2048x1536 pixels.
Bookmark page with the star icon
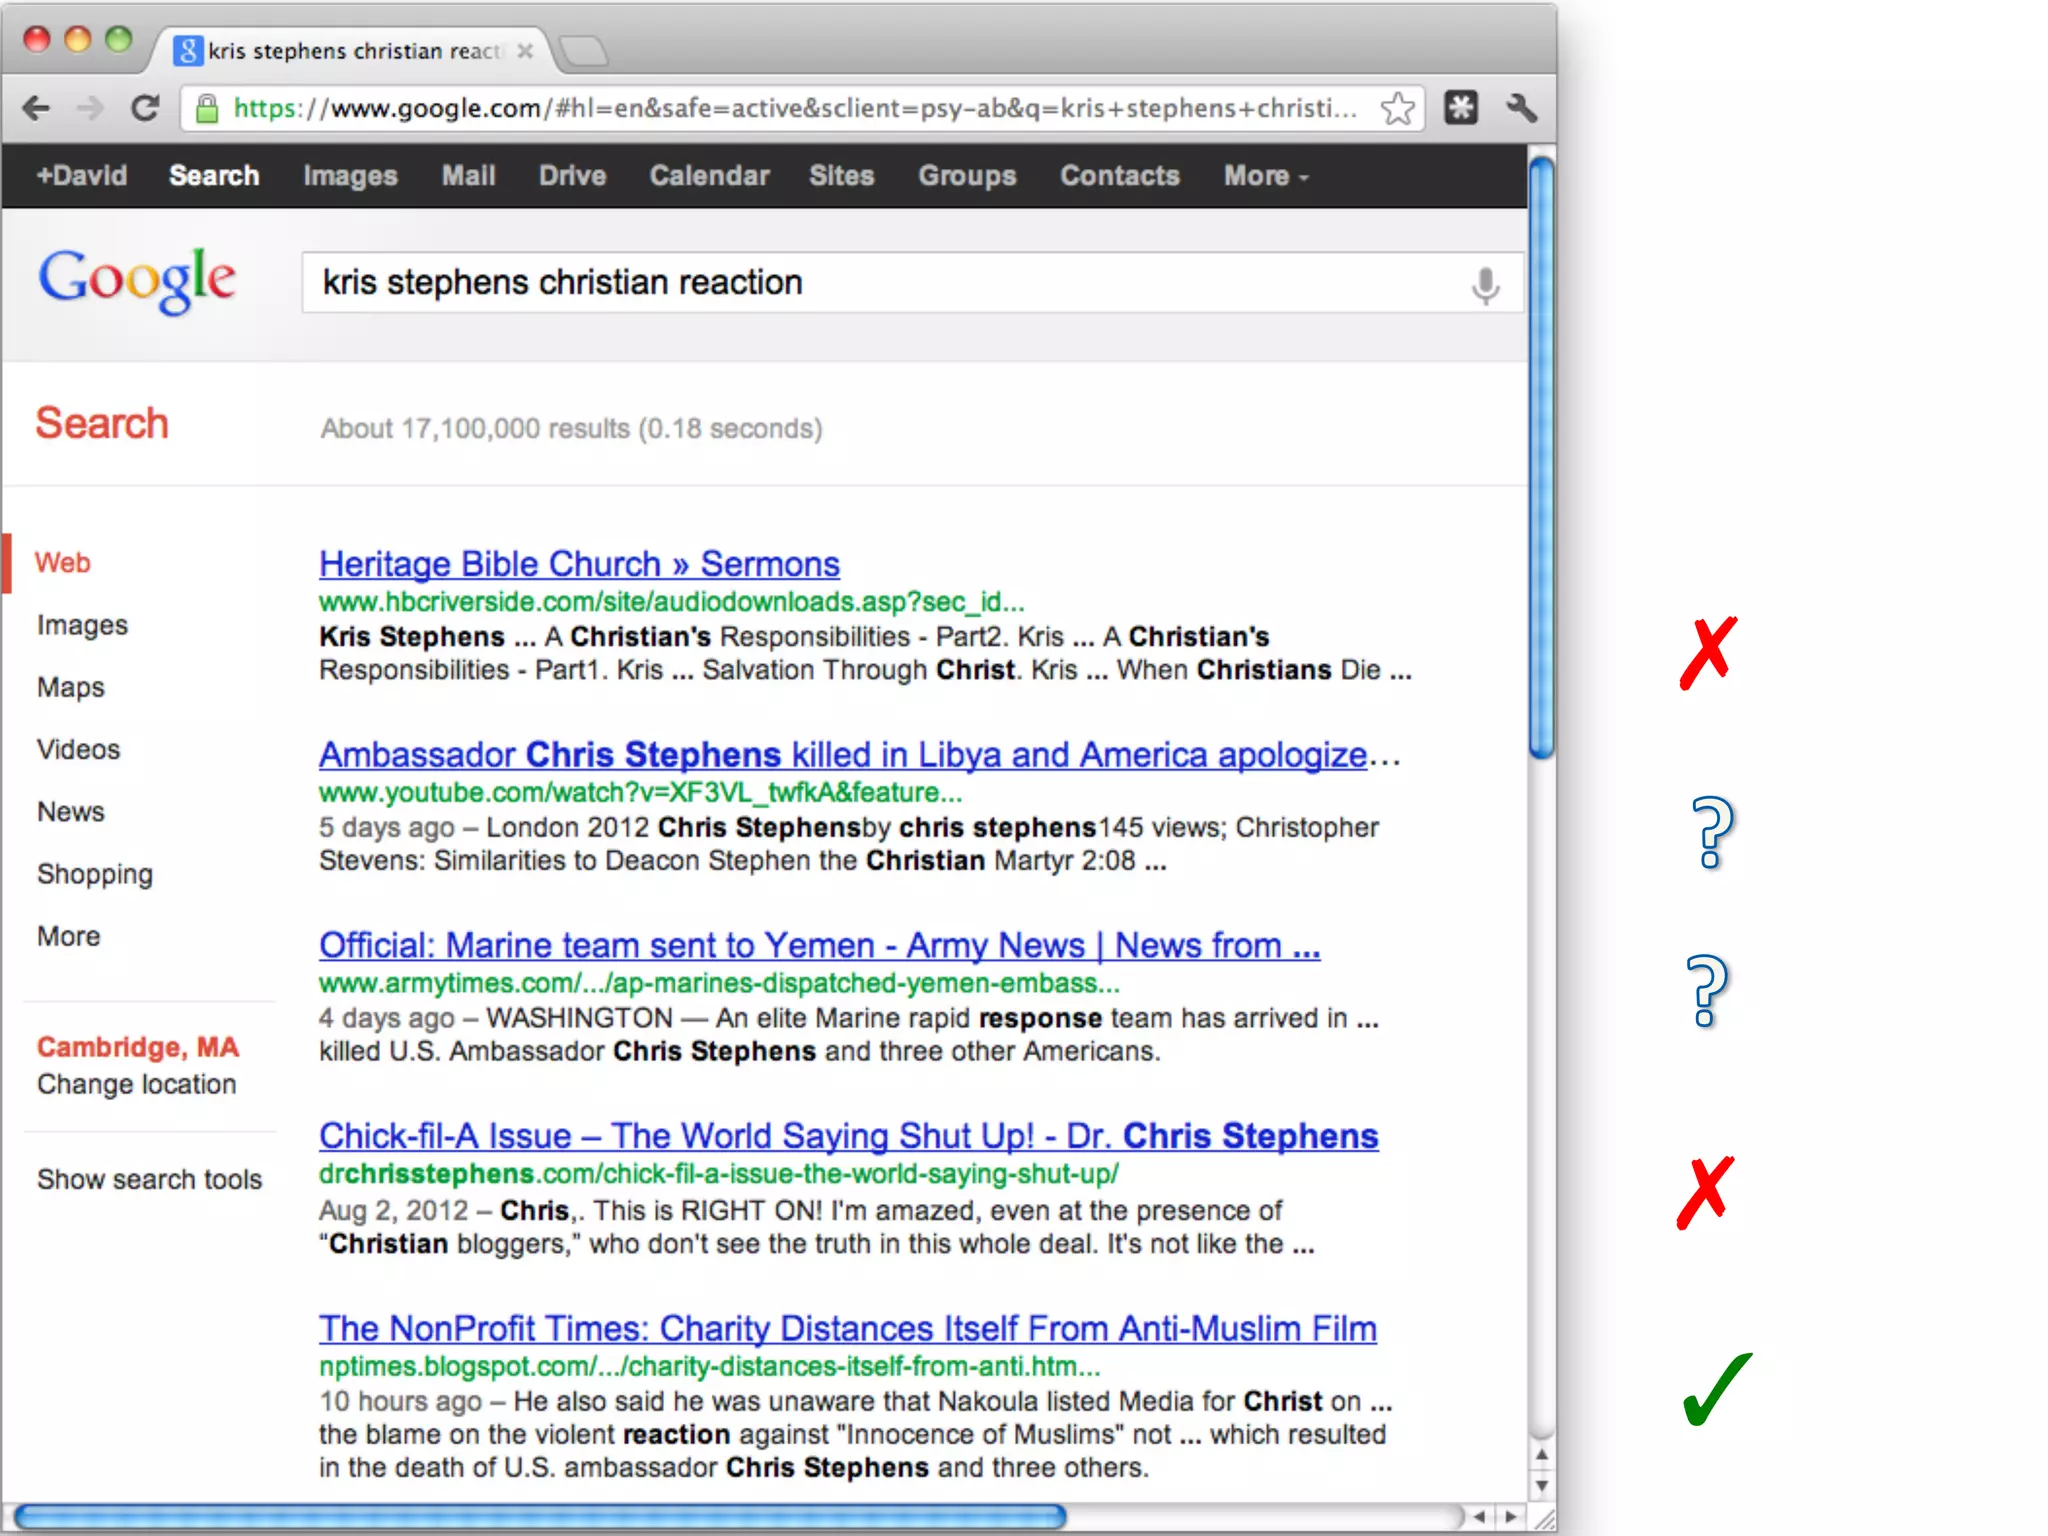[x=1397, y=108]
